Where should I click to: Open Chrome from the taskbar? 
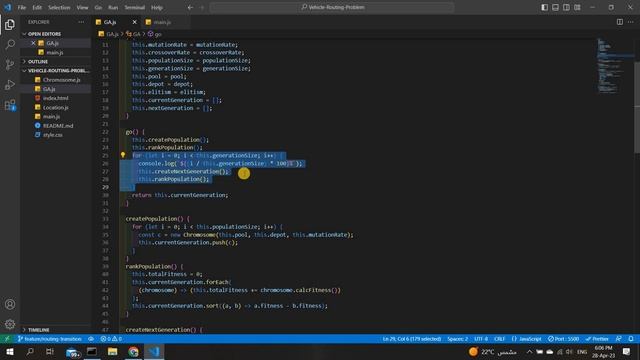pyautogui.click(x=133, y=351)
